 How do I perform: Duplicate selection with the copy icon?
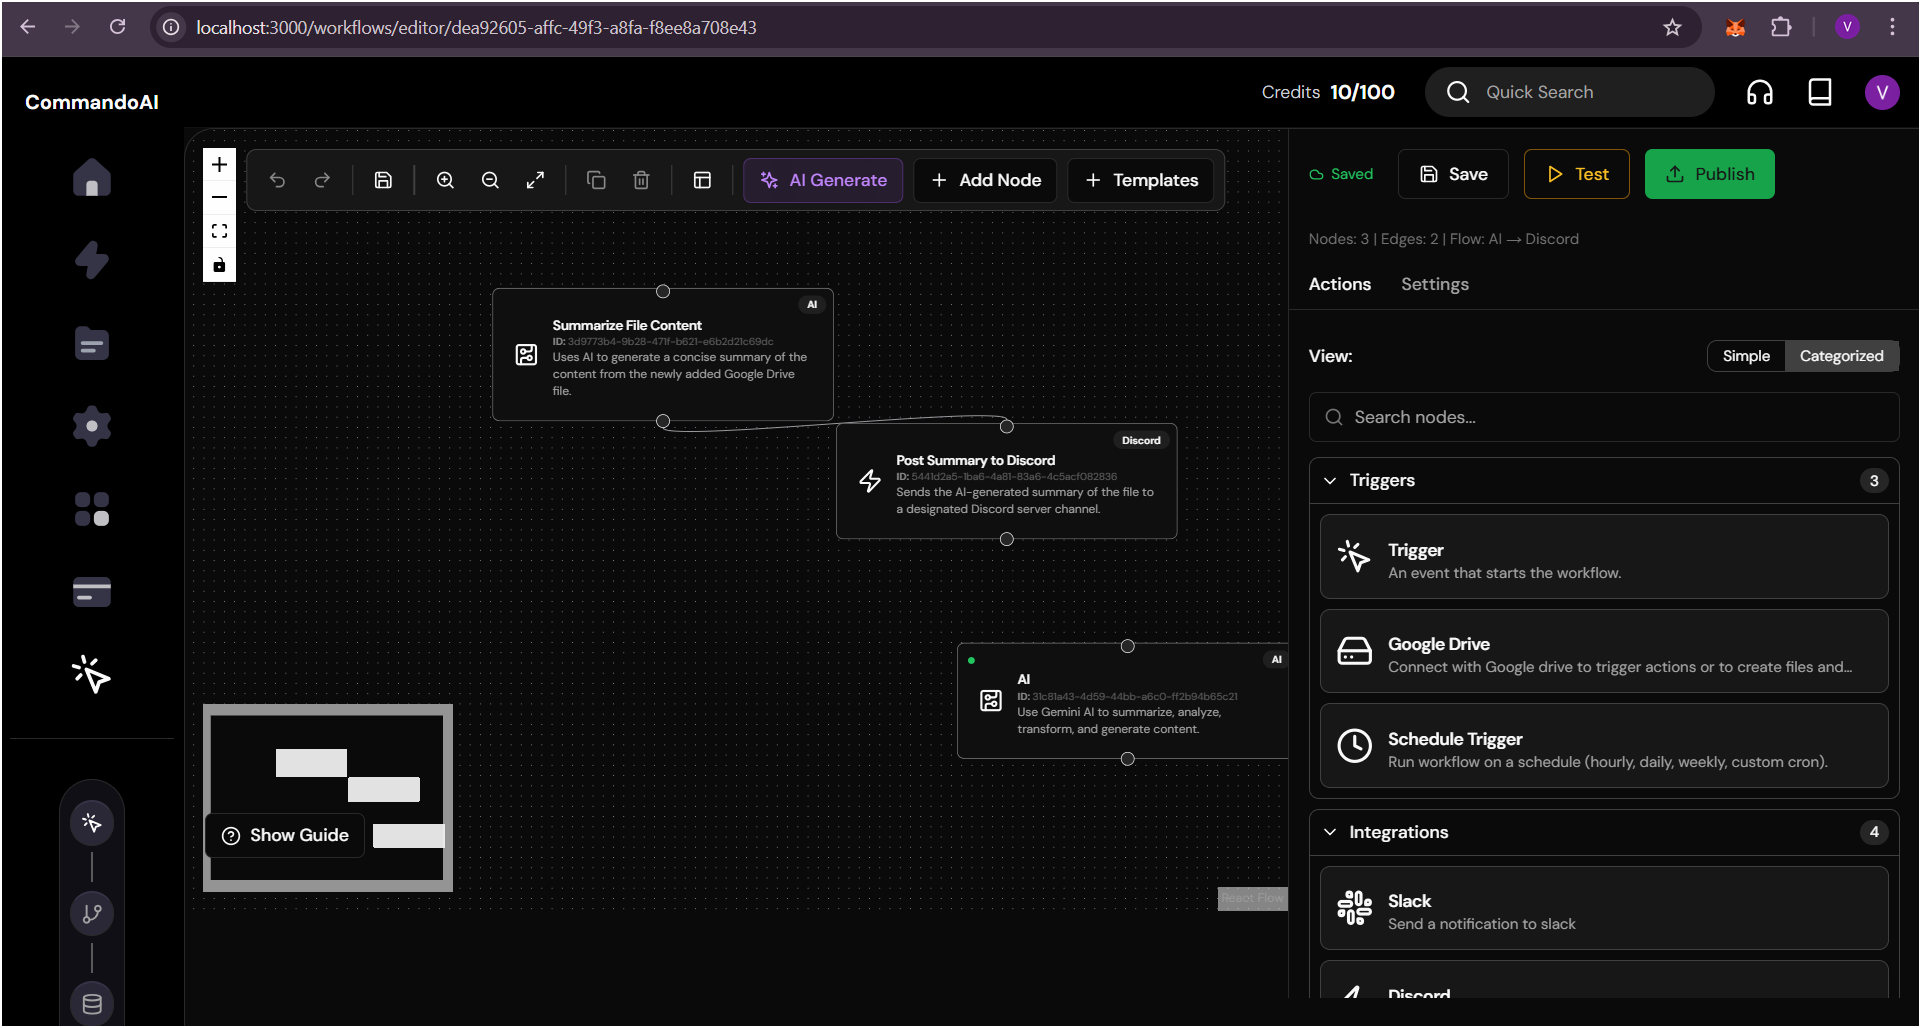pos(596,180)
